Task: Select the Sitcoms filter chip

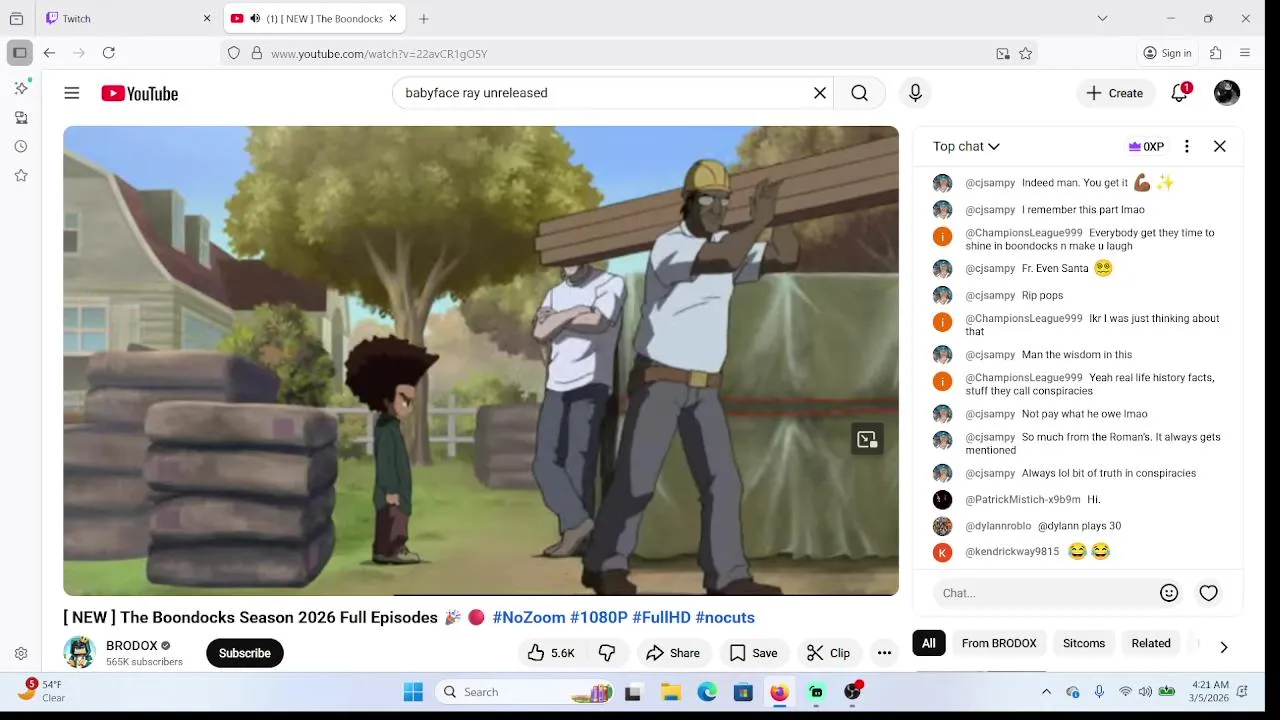Action: [1084, 643]
